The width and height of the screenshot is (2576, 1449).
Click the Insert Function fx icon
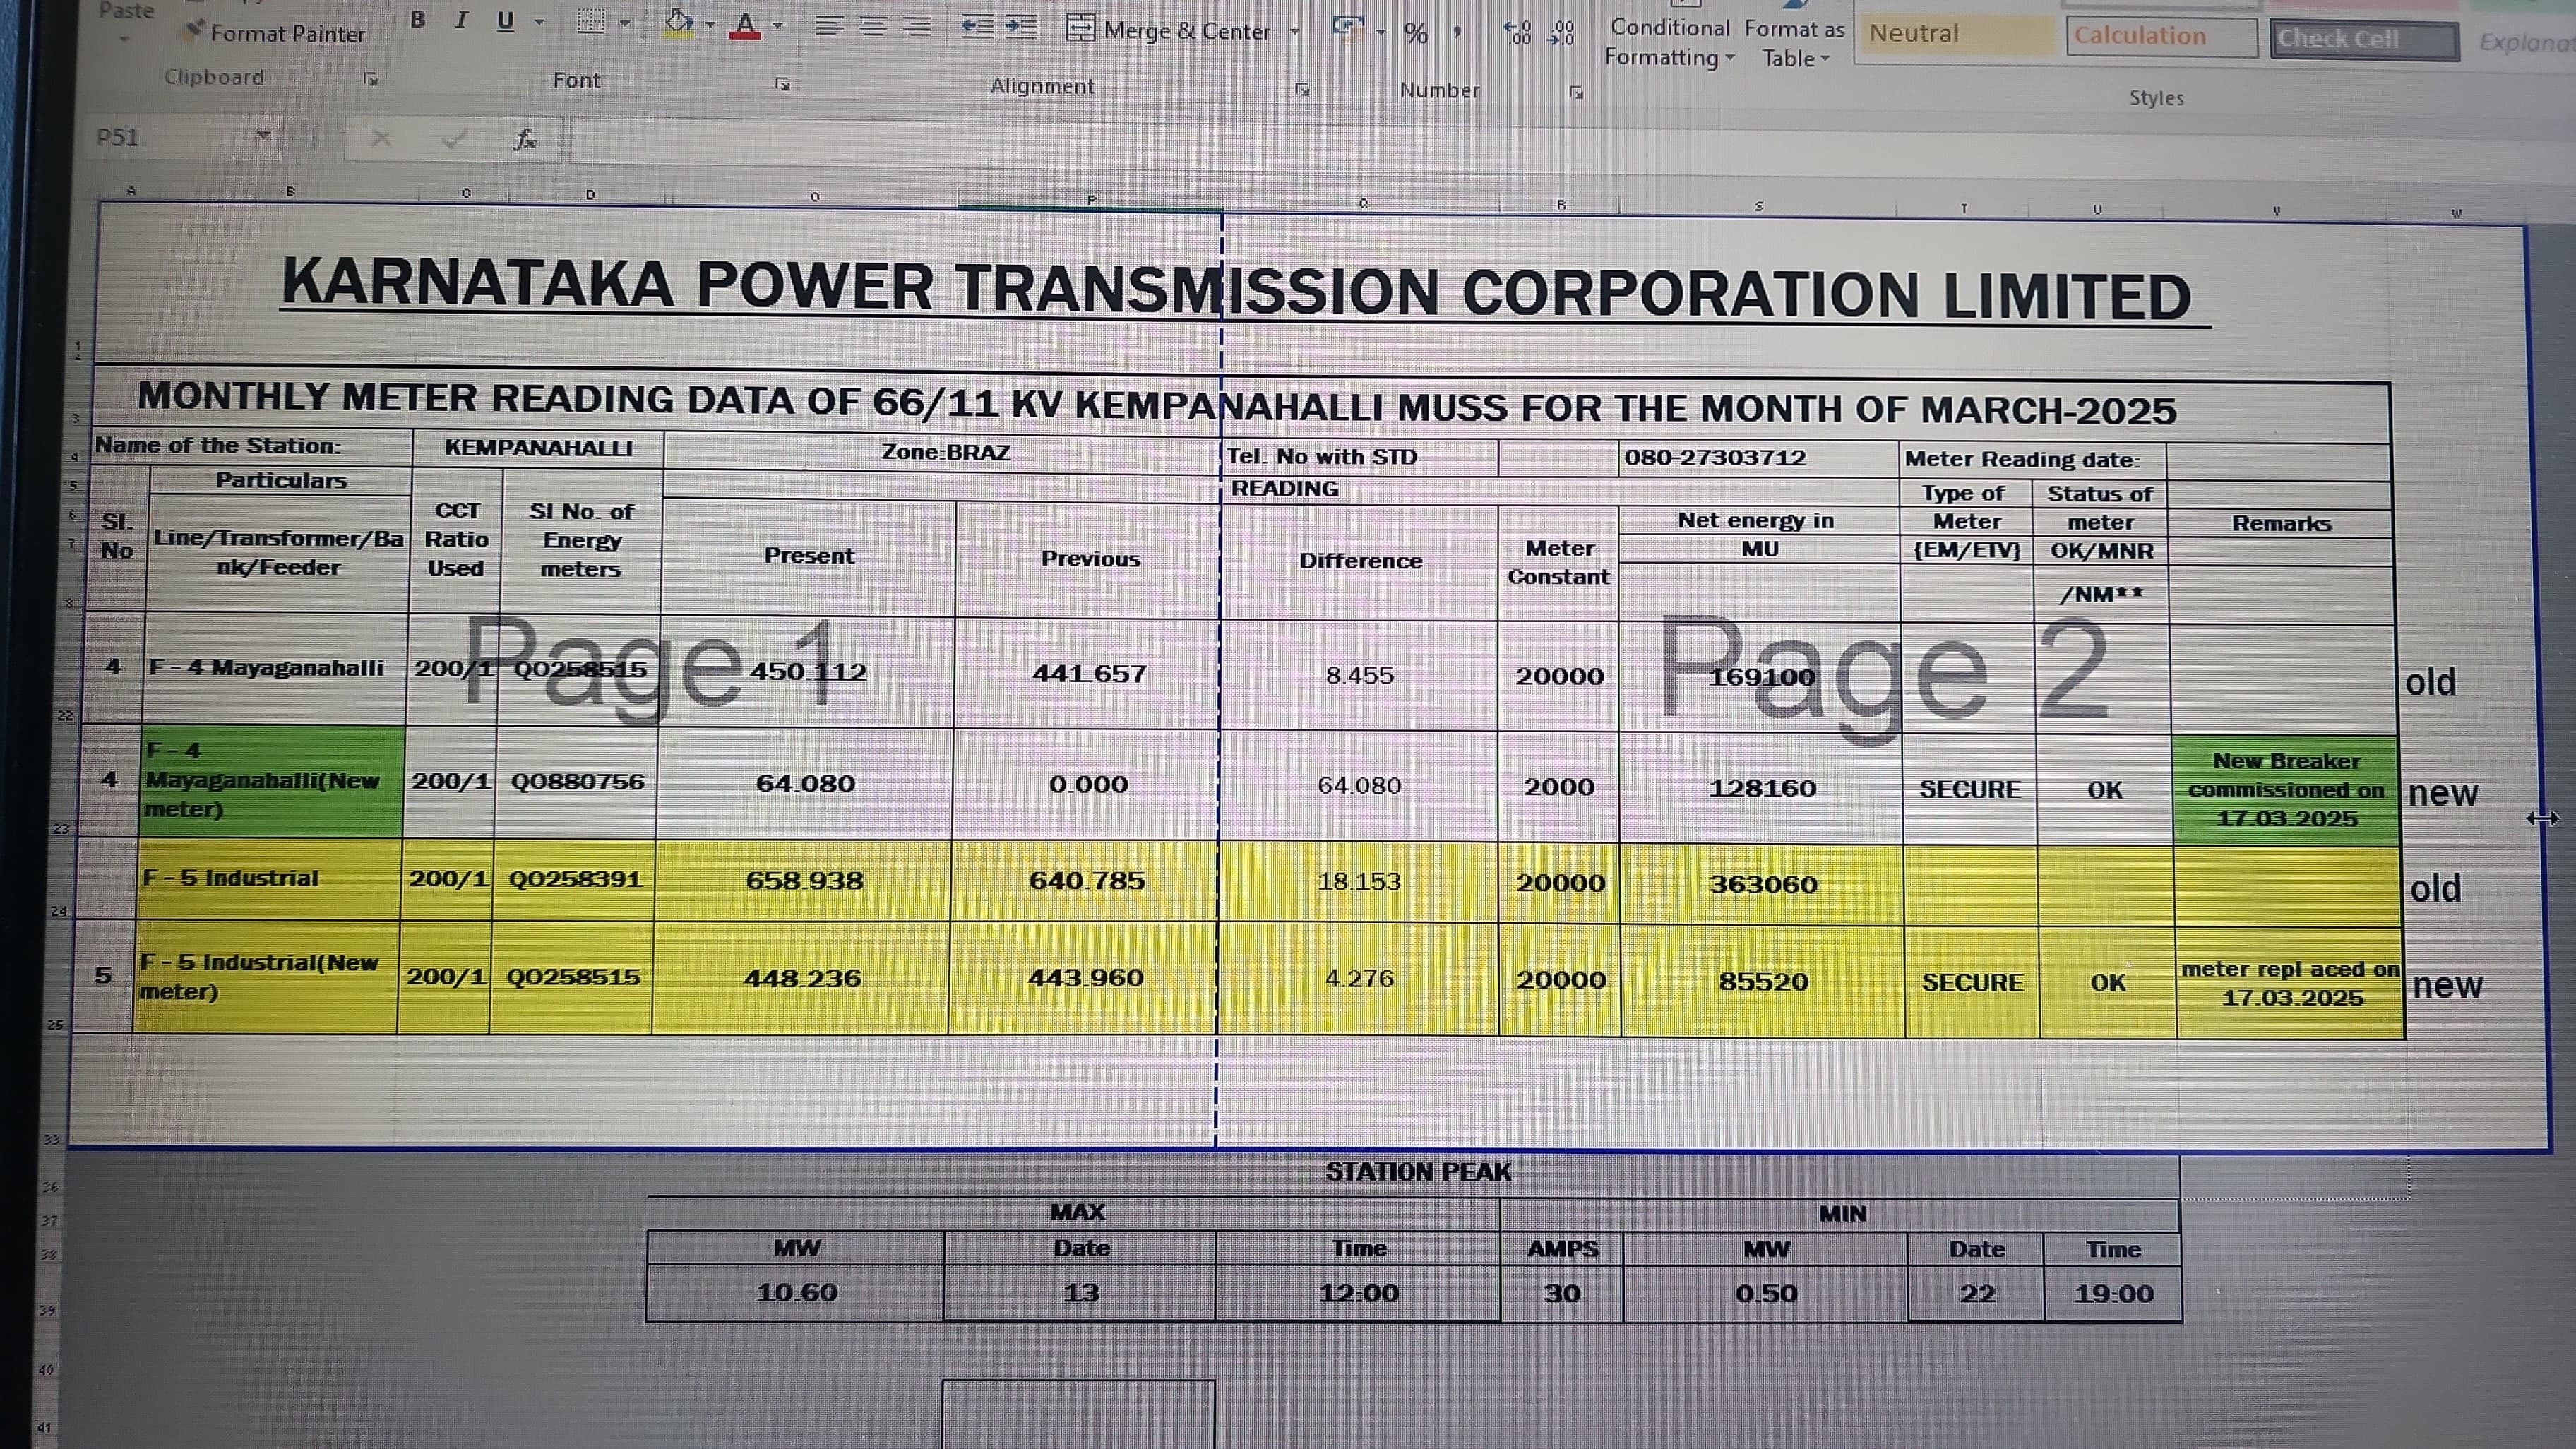[525, 140]
